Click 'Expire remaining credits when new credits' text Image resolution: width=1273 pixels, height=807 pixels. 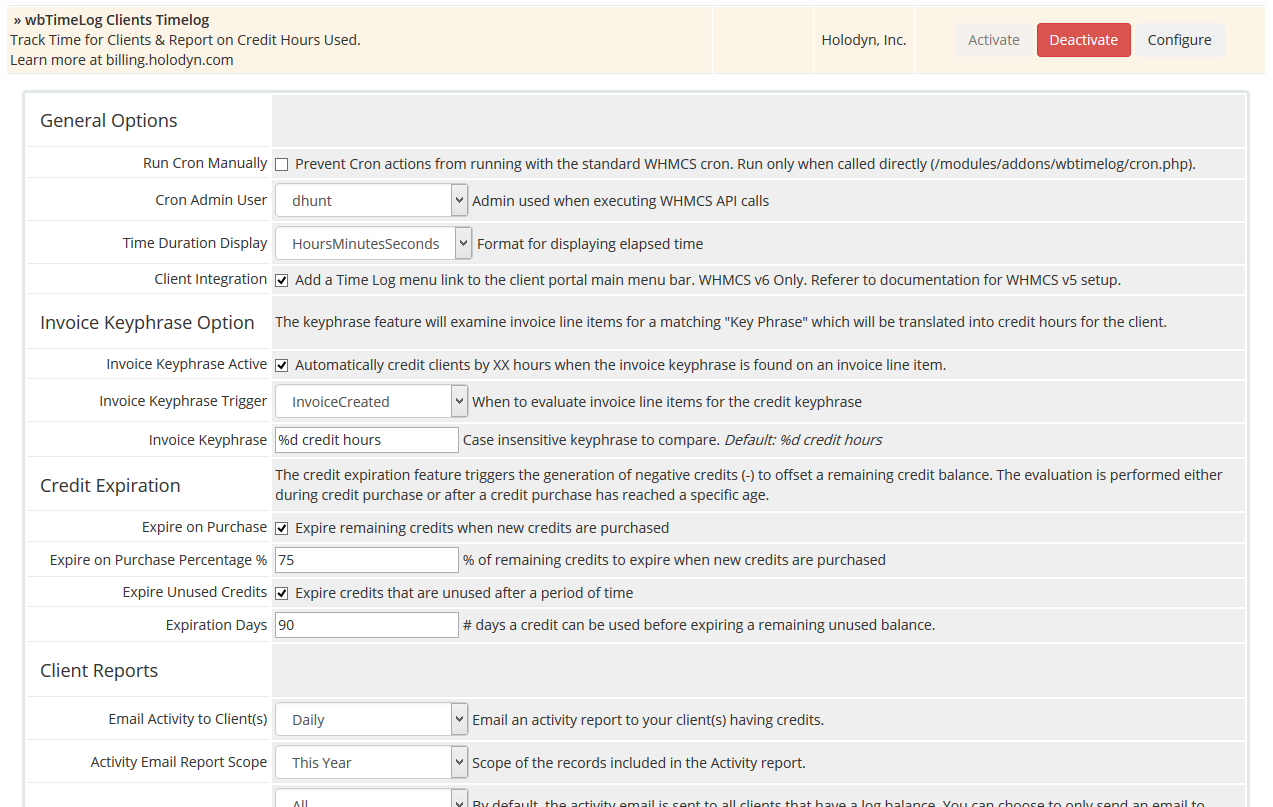point(482,528)
